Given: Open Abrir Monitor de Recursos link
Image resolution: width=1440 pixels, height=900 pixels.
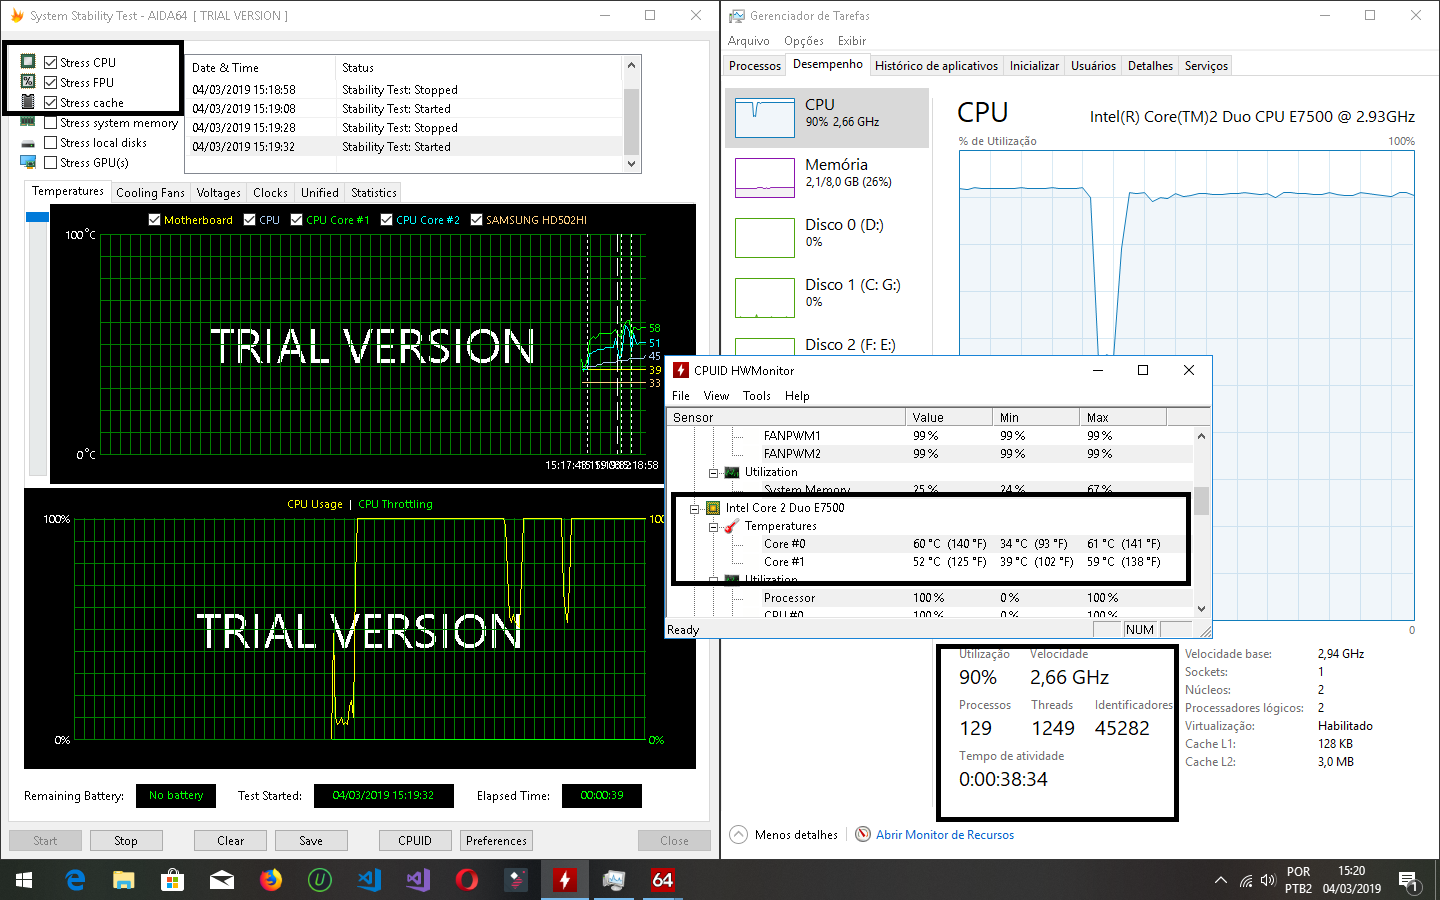Looking at the screenshot, I should pos(945,835).
